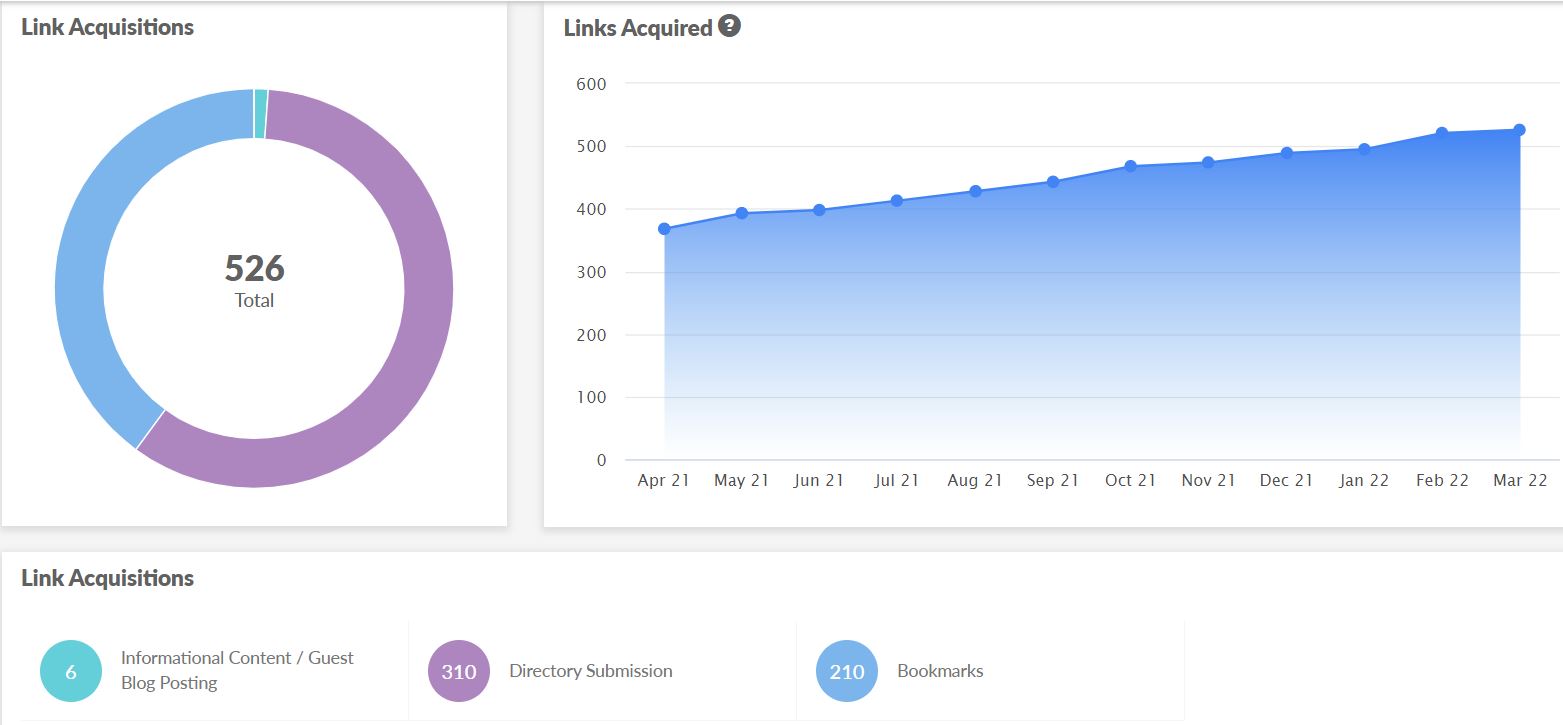1563x725 pixels.
Task: Click the 600 y-axis label
Action: [x=592, y=84]
